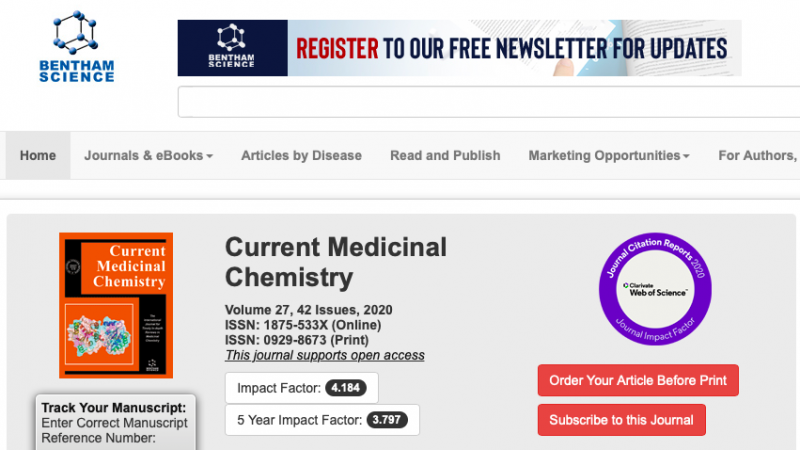Open the For Authors menu
This screenshot has height=450, width=800.
(757, 156)
